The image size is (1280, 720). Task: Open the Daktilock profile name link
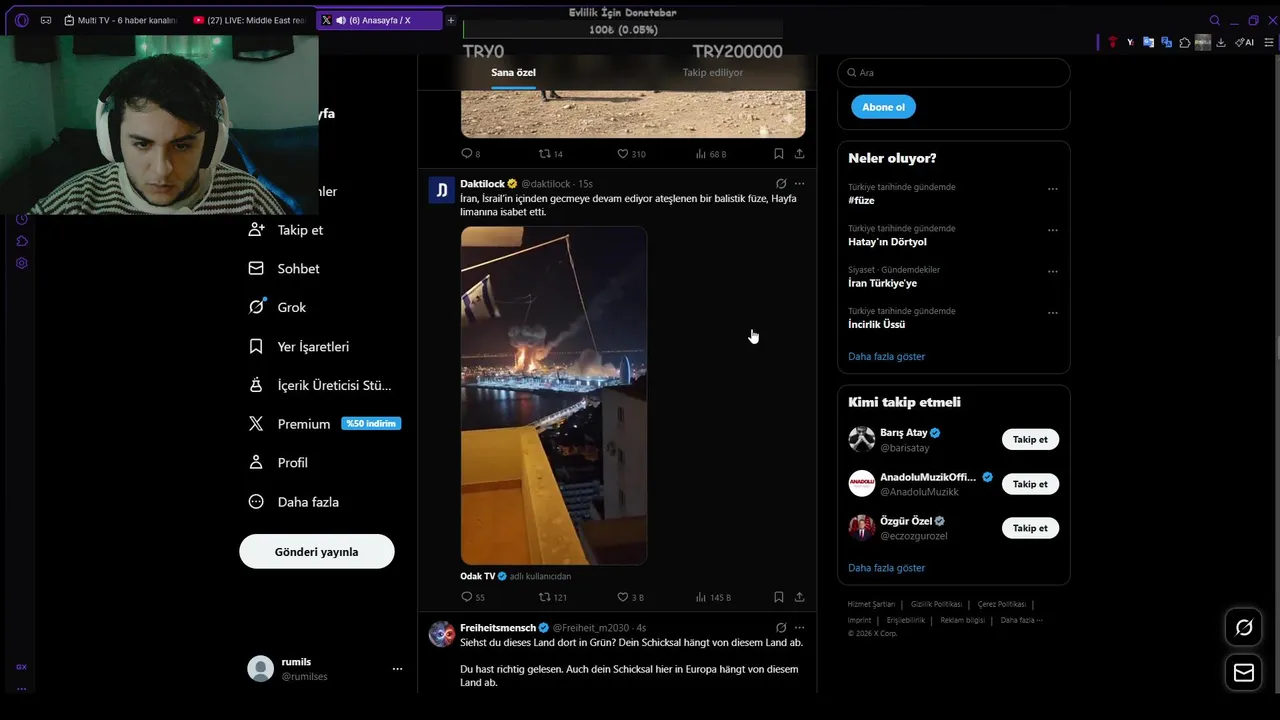click(x=482, y=184)
